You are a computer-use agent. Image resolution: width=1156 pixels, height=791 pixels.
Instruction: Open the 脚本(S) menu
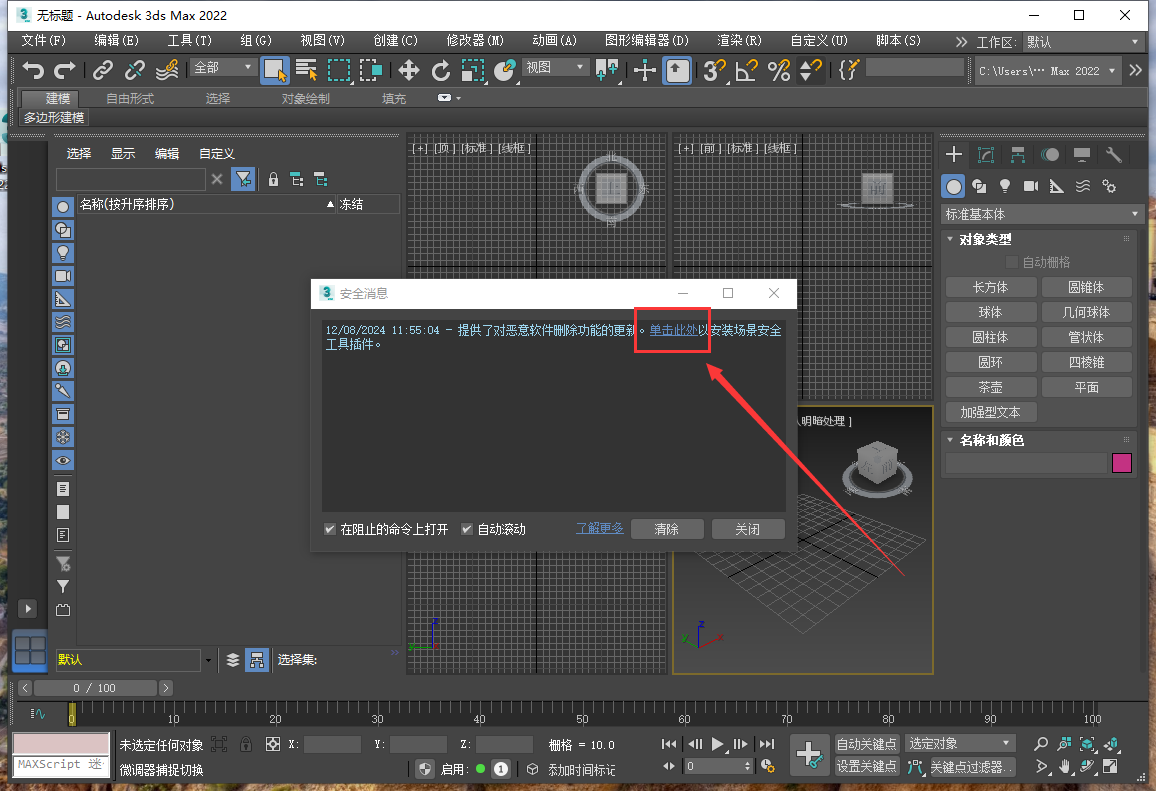pos(898,41)
